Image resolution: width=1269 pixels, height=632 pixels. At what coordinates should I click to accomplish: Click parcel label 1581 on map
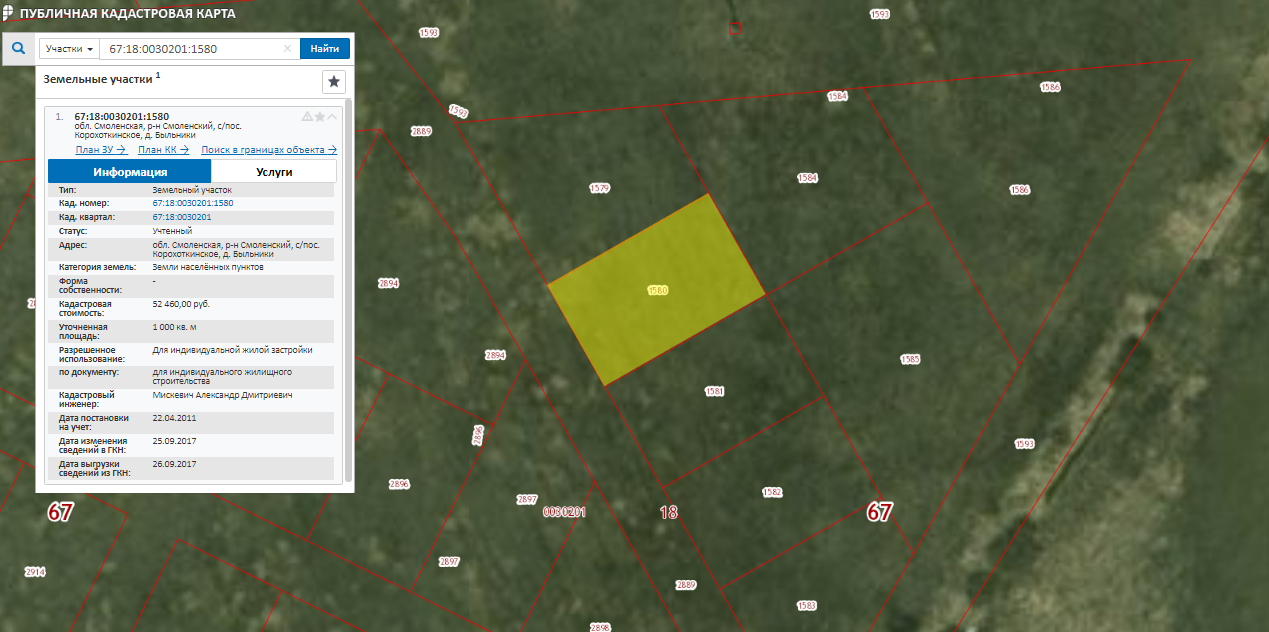[714, 391]
